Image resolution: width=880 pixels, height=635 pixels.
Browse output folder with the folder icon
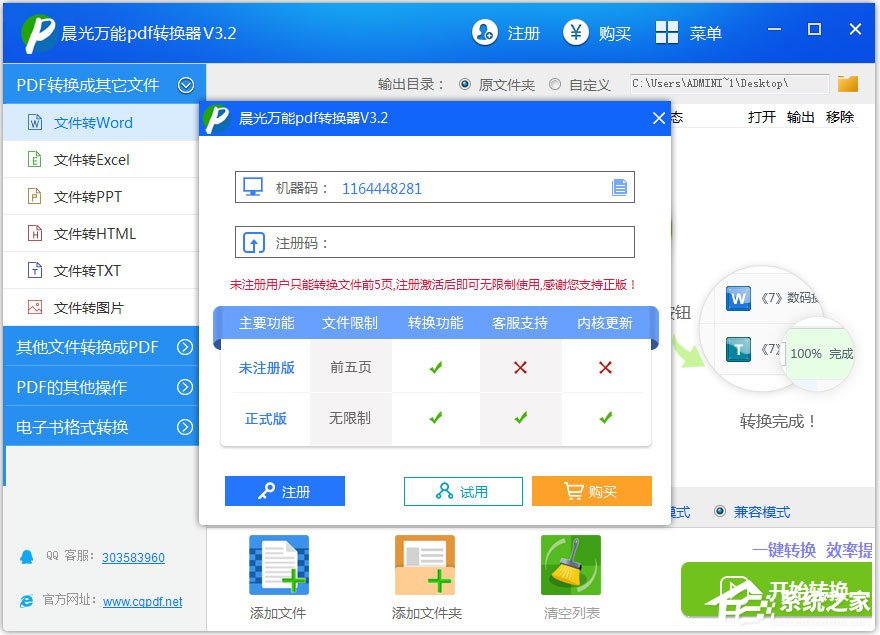pos(847,84)
